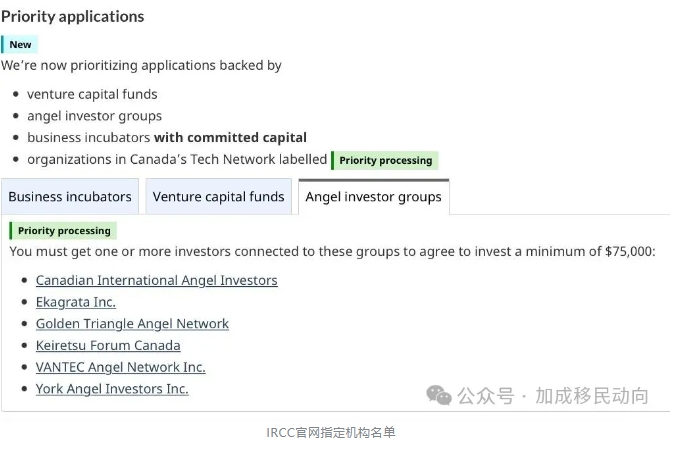Click the Priority processing badge inside tab panel
Viewport: 675px width, 451px height.
coord(63,231)
